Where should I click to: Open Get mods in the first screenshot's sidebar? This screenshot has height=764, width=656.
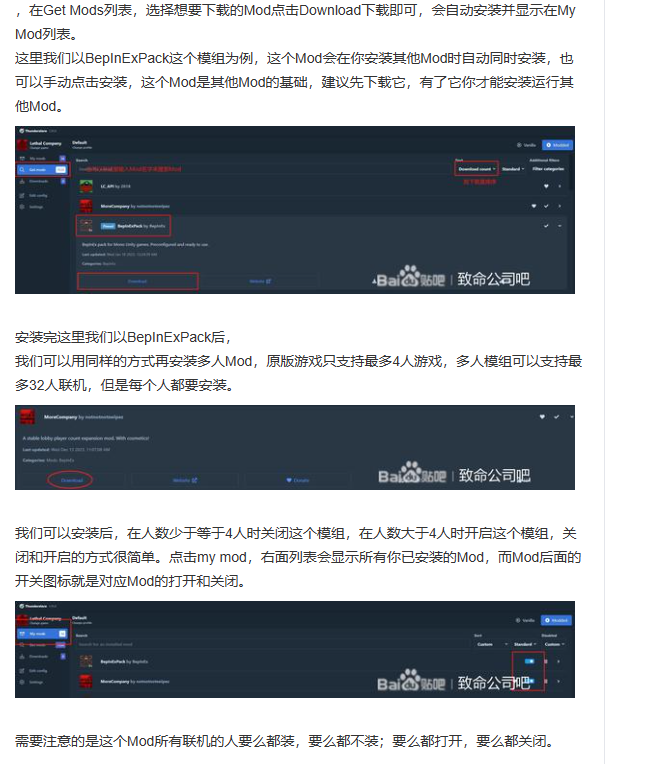tap(42, 170)
